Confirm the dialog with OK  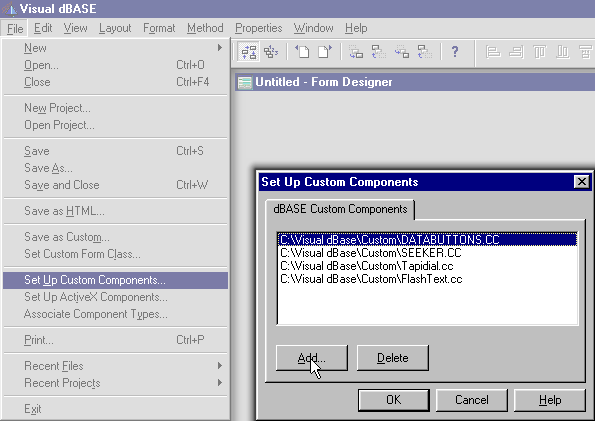pos(394,400)
